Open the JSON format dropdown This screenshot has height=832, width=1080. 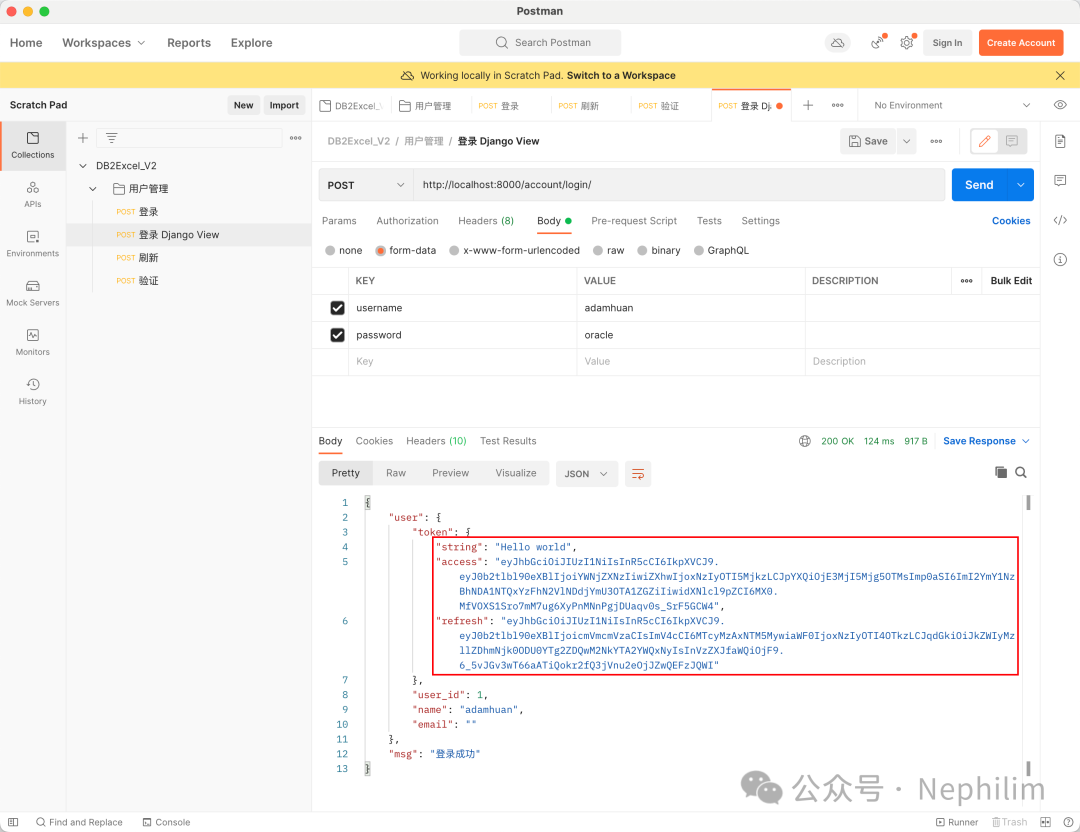point(586,474)
